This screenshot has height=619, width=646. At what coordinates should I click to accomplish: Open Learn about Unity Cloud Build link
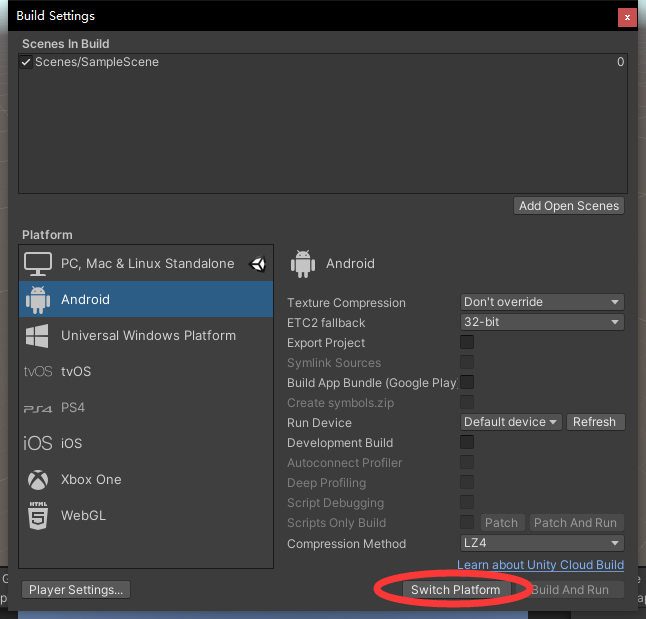tap(540, 565)
